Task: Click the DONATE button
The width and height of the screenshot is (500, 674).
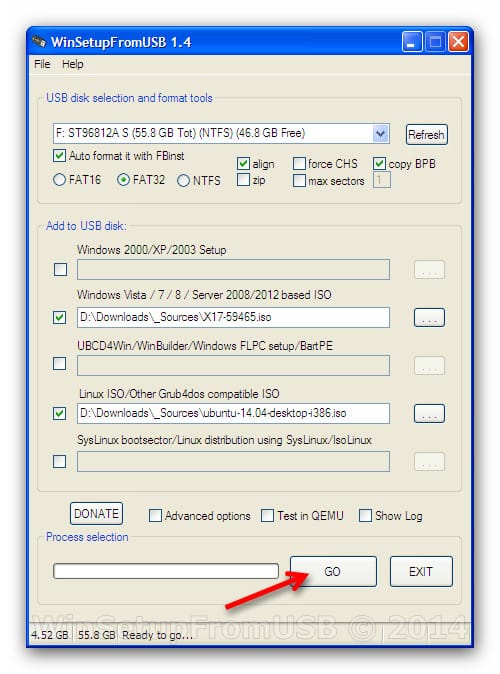Action: [96, 514]
